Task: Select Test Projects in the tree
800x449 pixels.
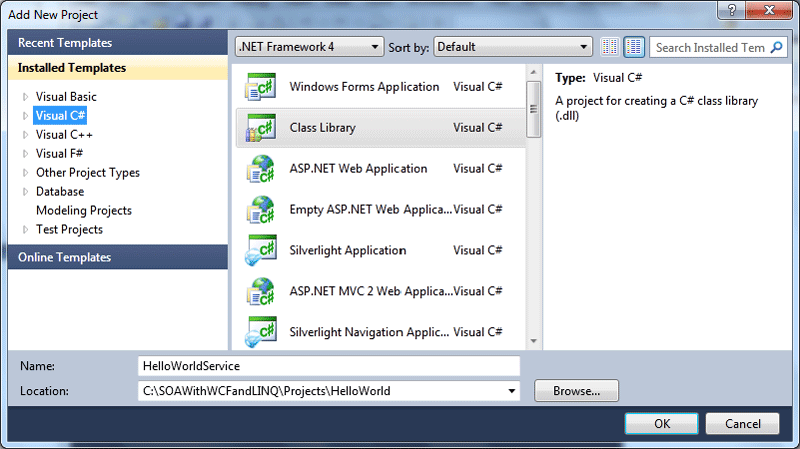Action: (69, 230)
